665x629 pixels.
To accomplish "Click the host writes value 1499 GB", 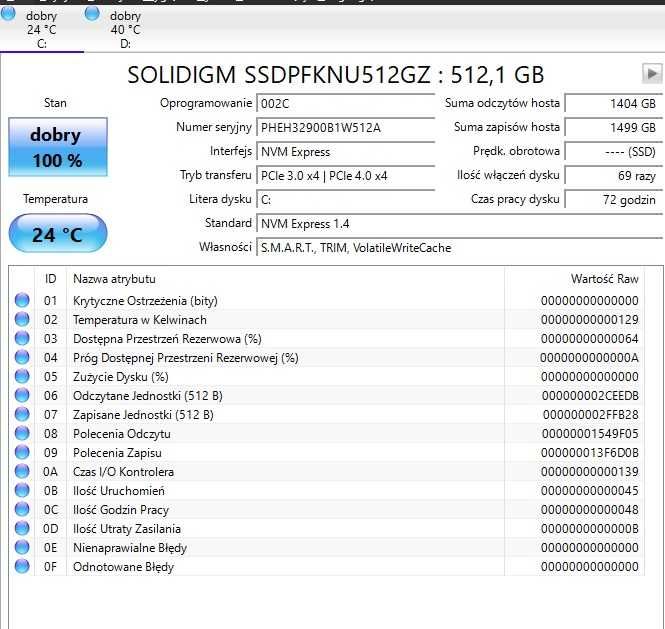I will click(x=613, y=128).
